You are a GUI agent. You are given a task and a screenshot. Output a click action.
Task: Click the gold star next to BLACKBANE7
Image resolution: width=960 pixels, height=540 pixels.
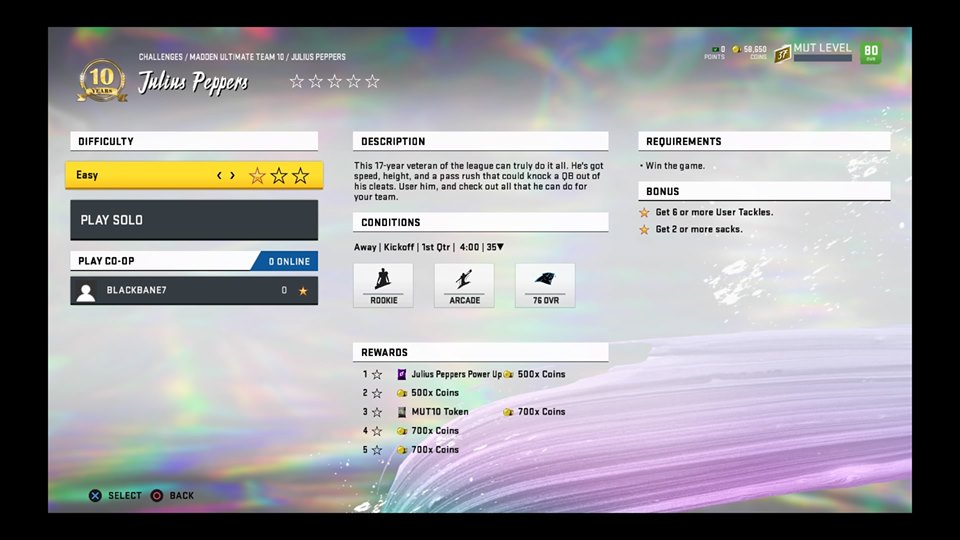point(303,291)
